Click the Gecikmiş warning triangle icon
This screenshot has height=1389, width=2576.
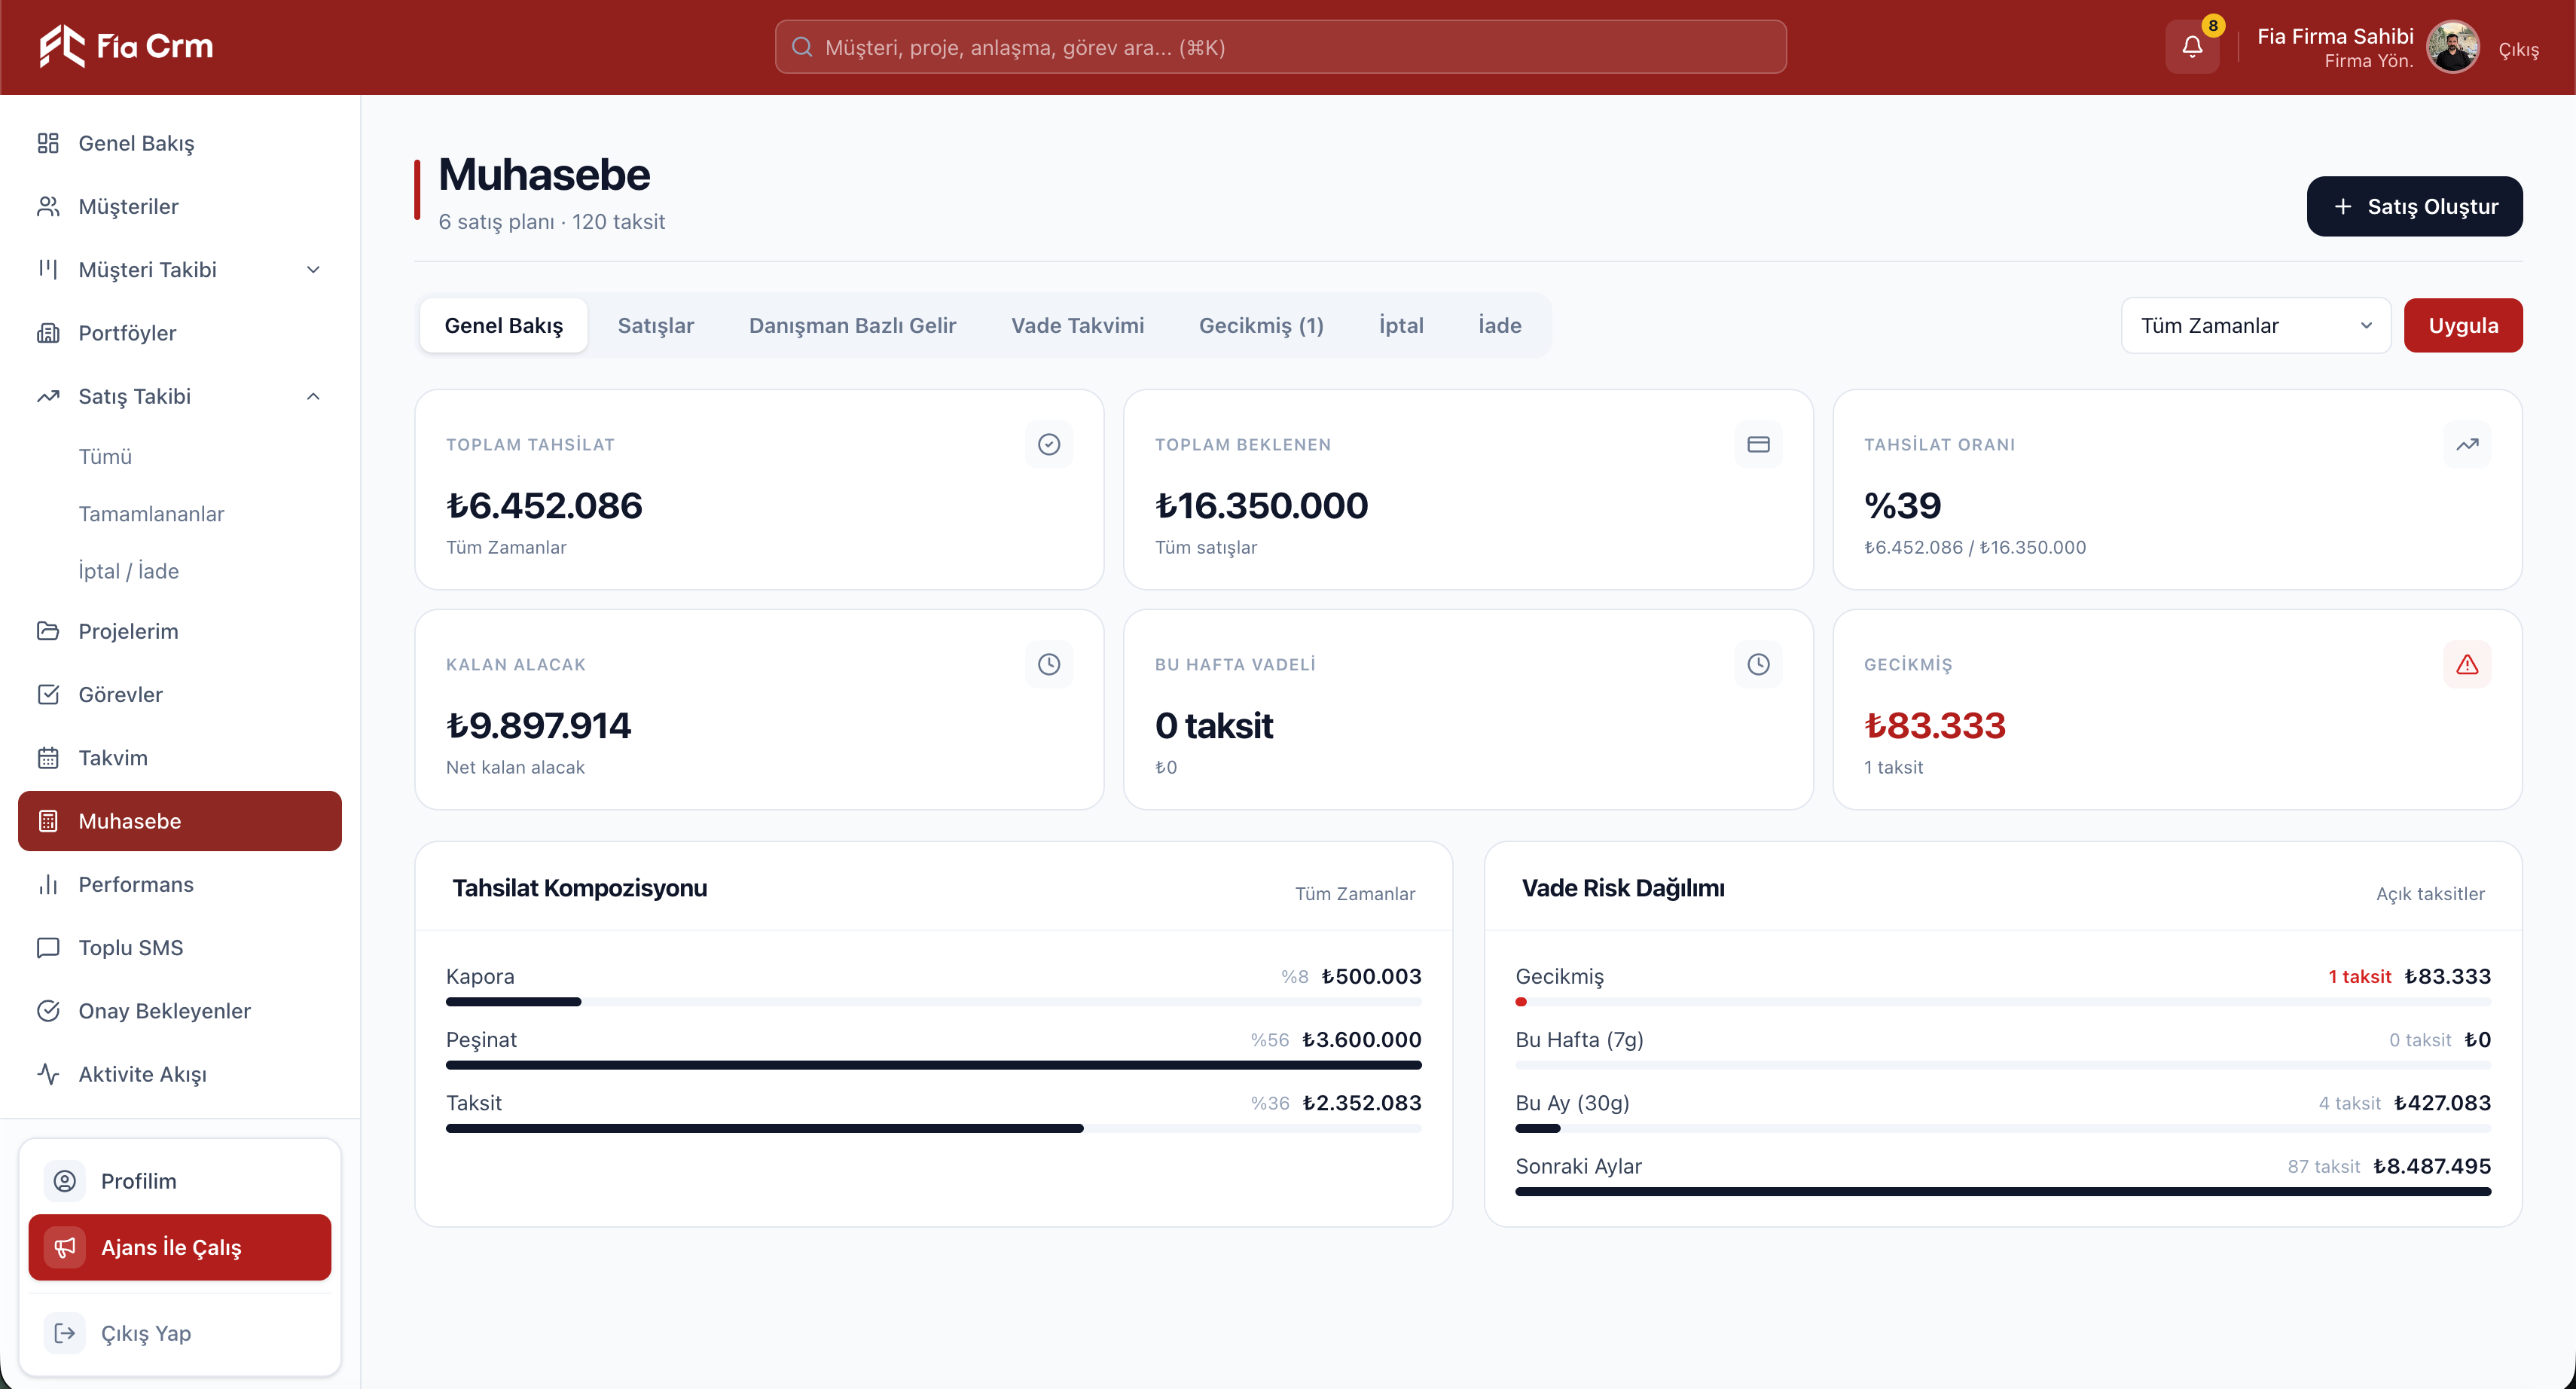click(2467, 664)
